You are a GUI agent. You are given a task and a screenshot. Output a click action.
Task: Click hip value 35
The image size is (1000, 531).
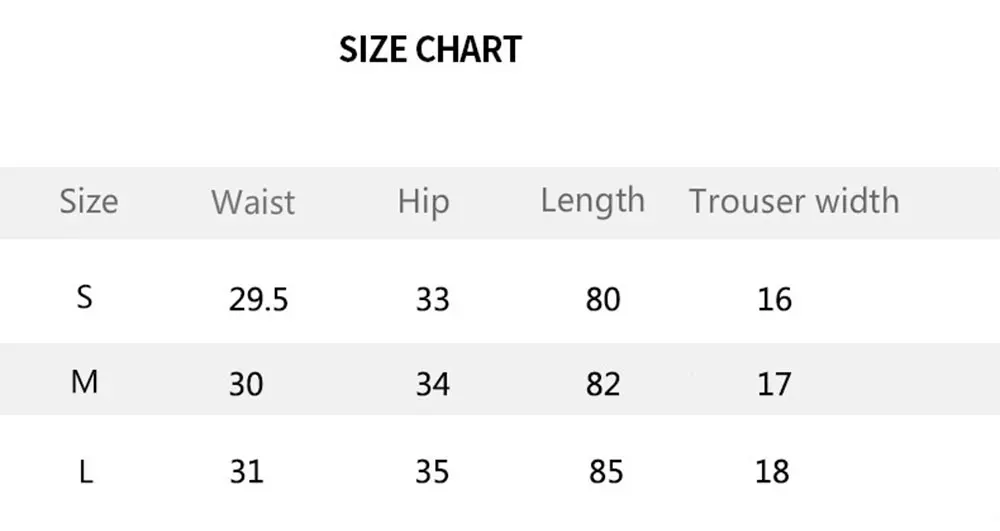[432, 472]
